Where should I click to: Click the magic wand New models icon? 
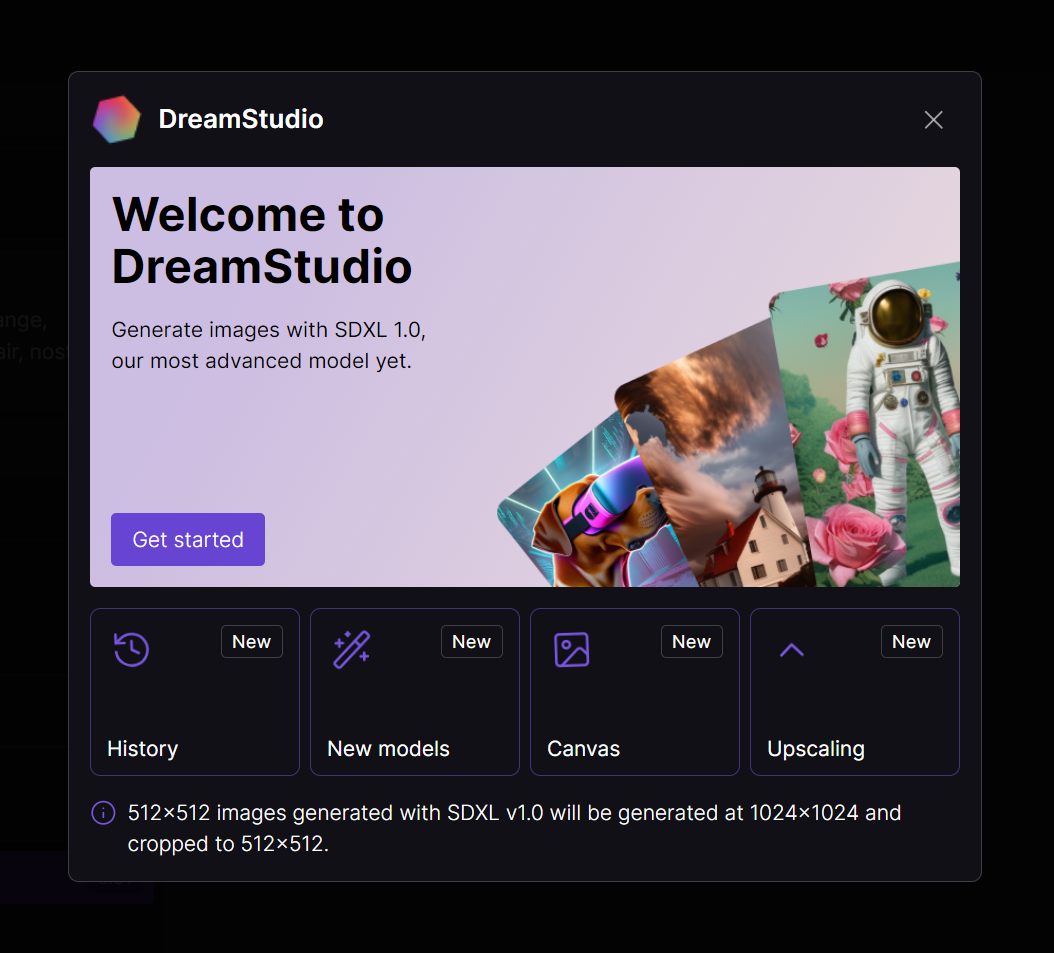pyautogui.click(x=352, y=649)
